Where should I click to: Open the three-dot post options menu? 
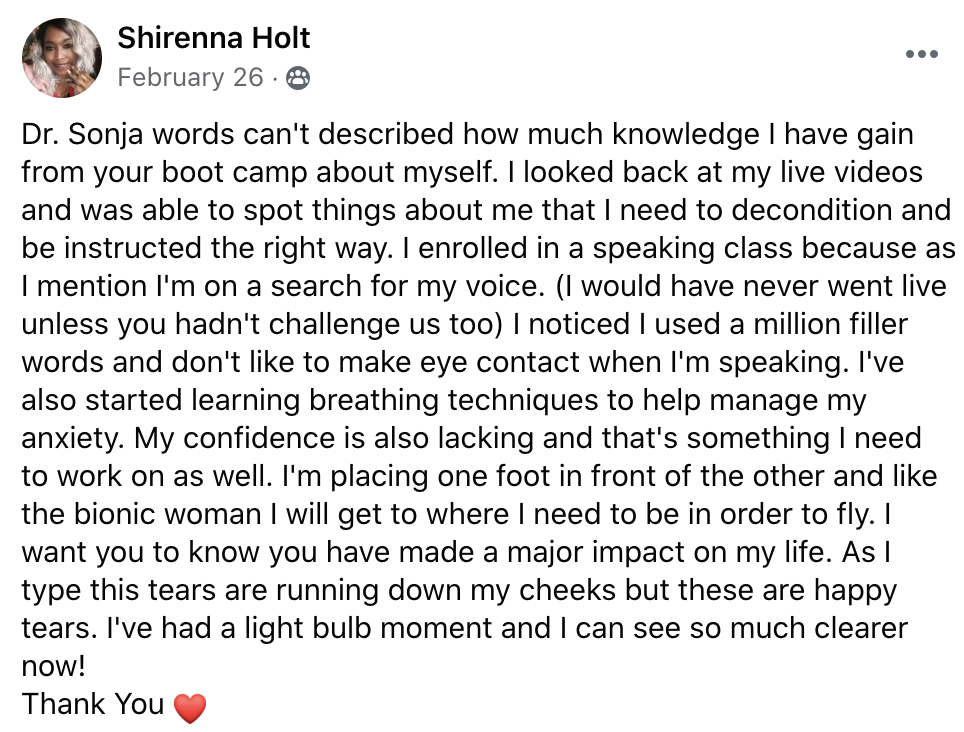click(922, 54)
